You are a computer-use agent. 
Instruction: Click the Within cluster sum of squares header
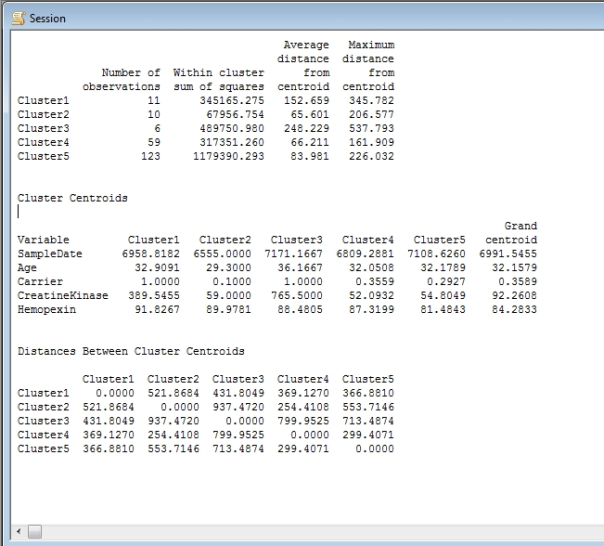(219, 79)
